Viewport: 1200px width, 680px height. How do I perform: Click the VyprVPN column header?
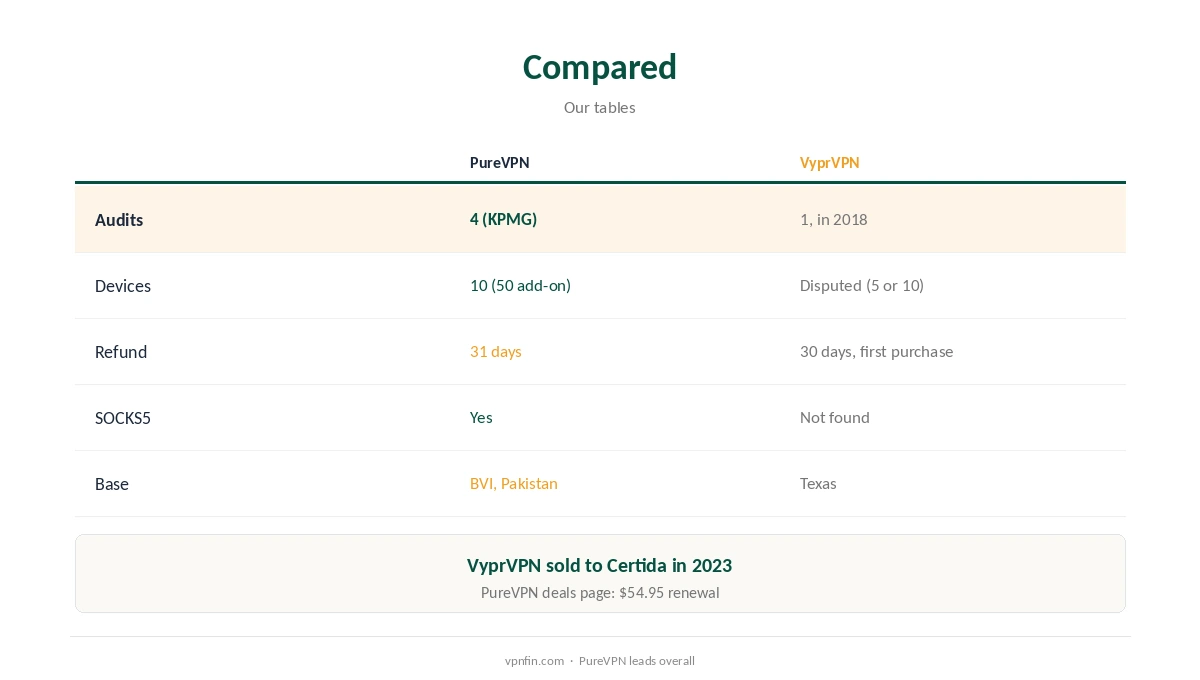[x=829, y=162]
